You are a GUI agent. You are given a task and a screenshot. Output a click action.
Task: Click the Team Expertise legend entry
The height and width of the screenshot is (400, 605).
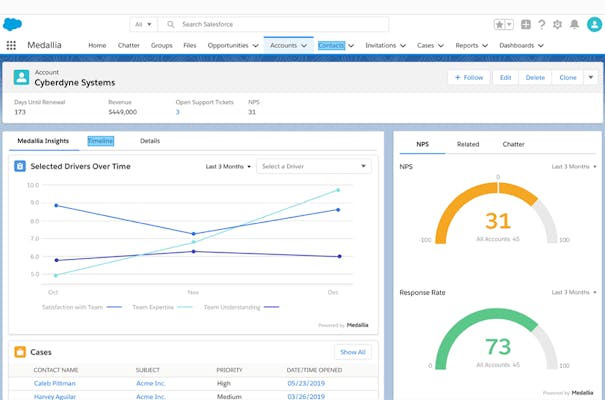pyautogui.click(x=162, y=307)
